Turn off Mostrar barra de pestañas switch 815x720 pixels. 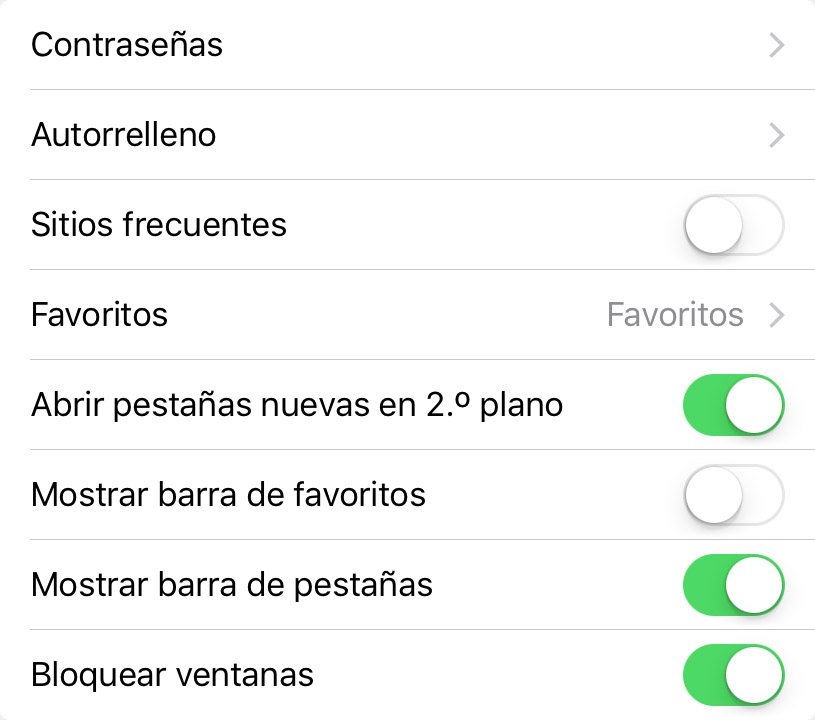tap(733, 585)
